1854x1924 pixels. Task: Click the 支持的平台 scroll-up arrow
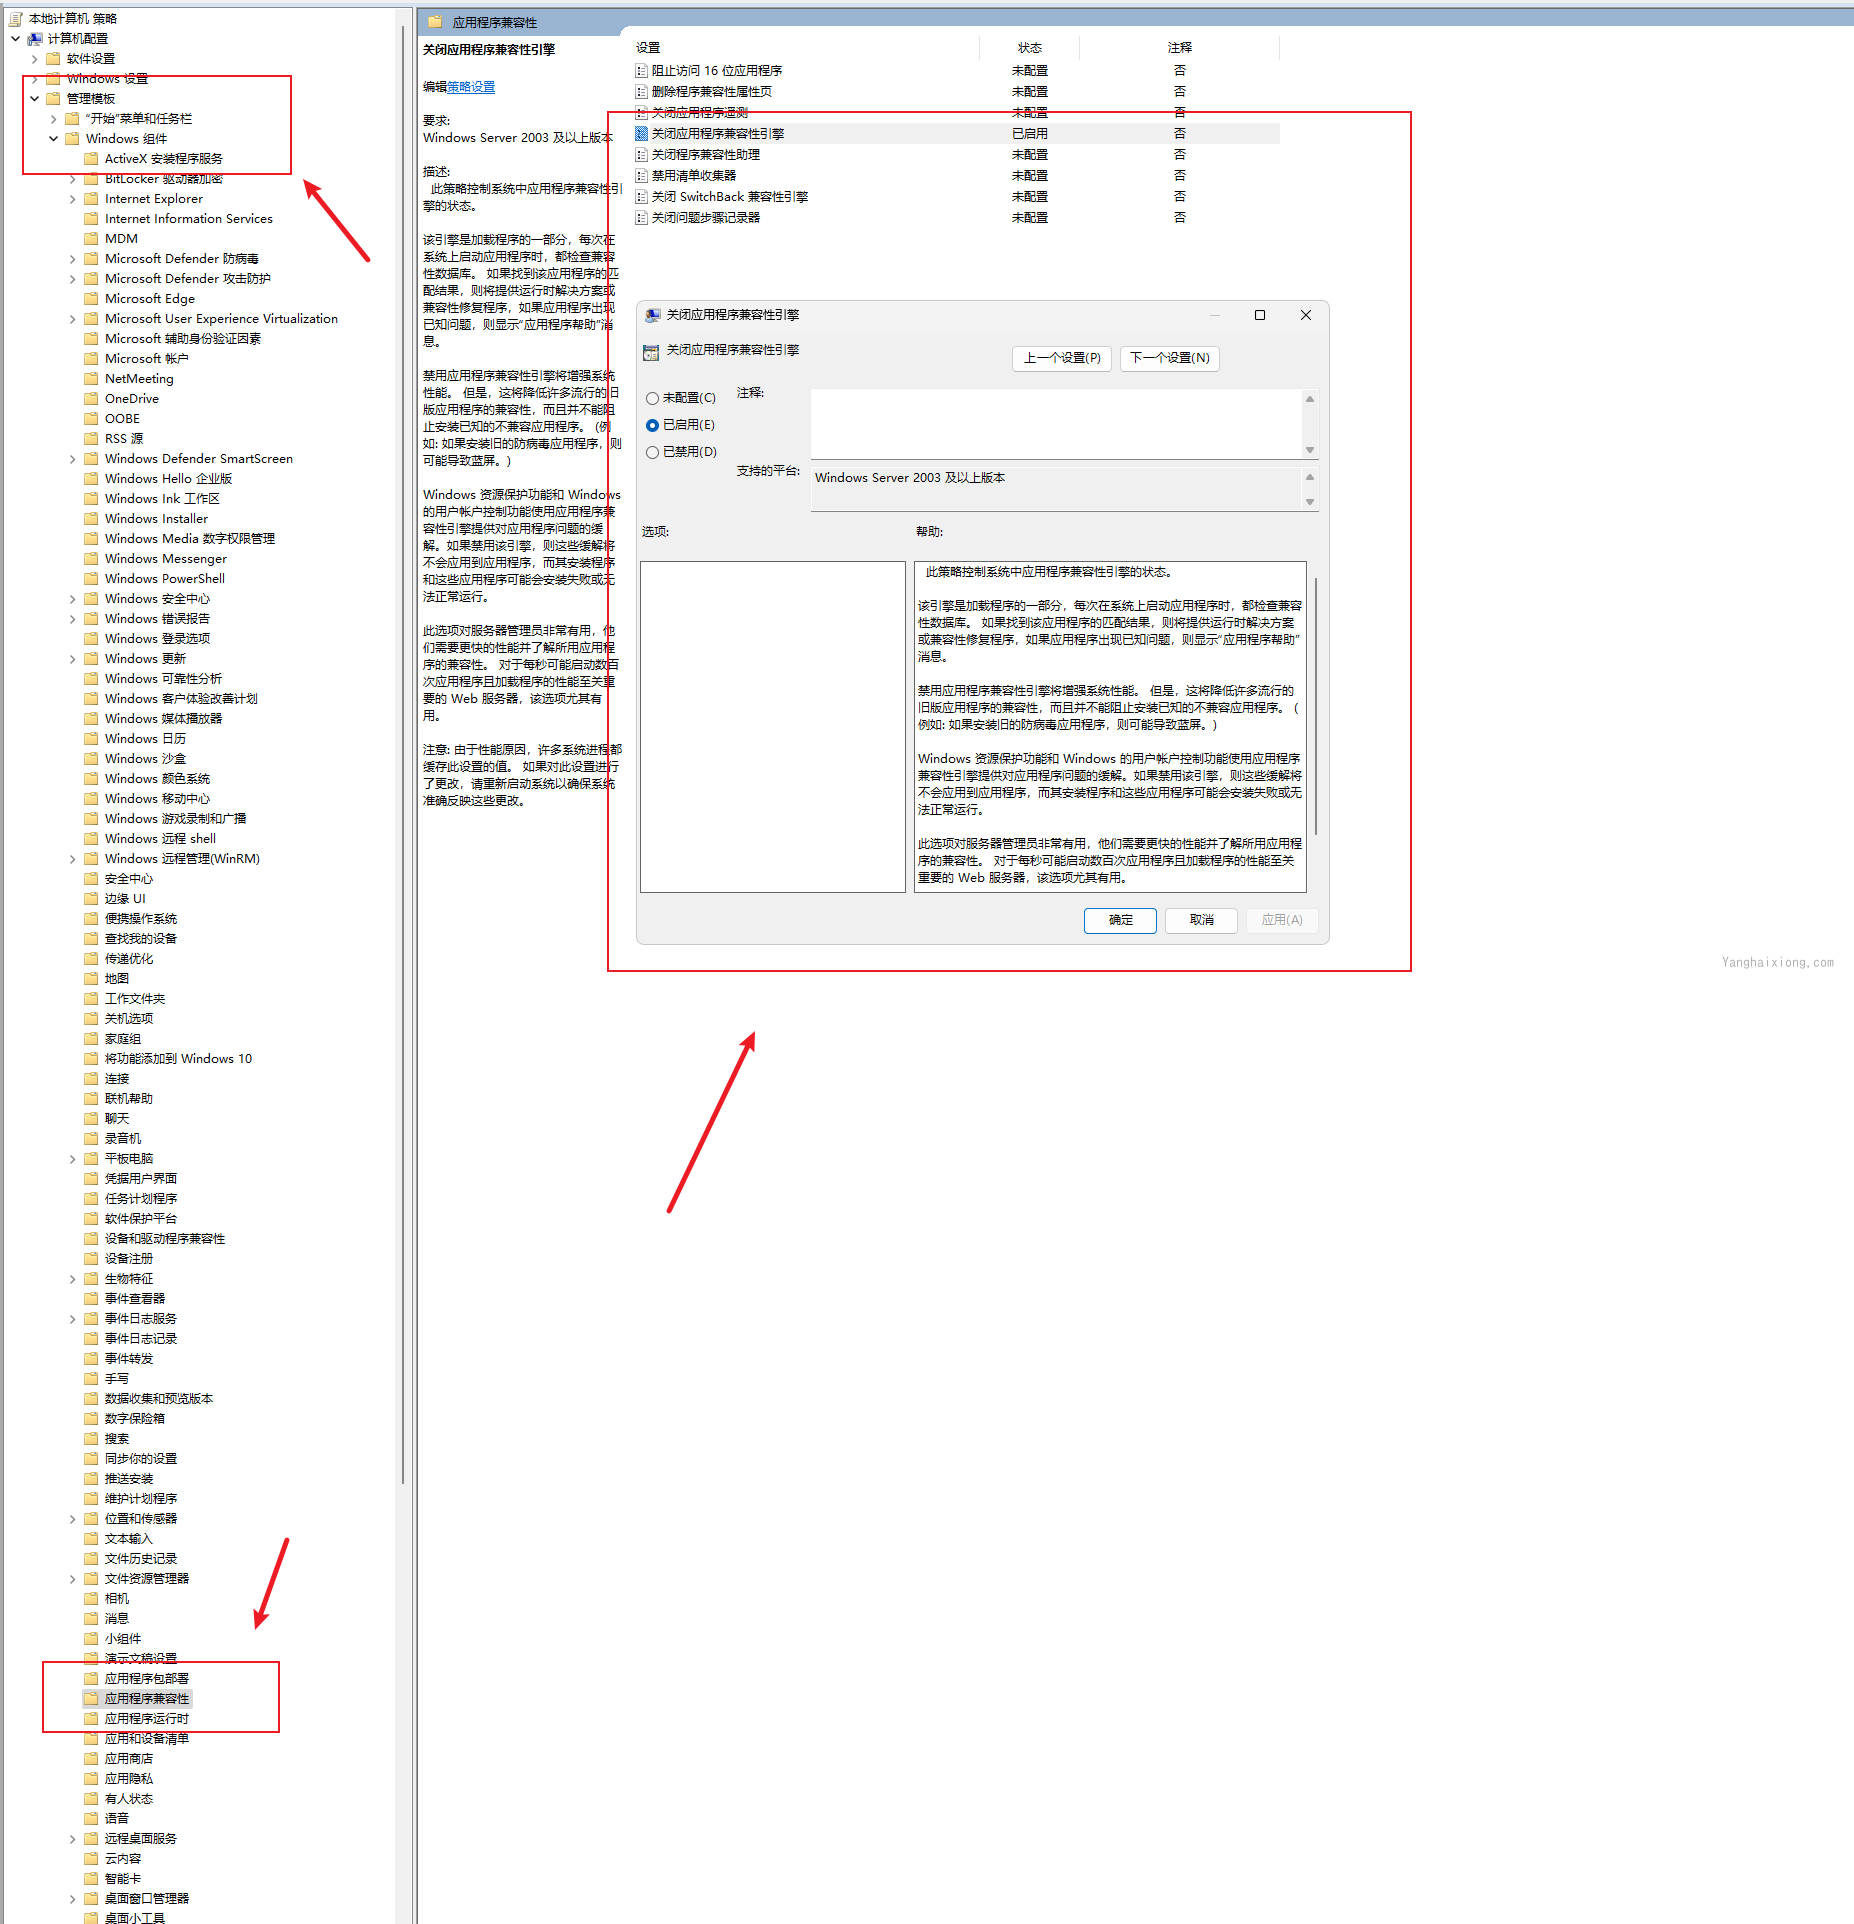(x=1310, y=476)
